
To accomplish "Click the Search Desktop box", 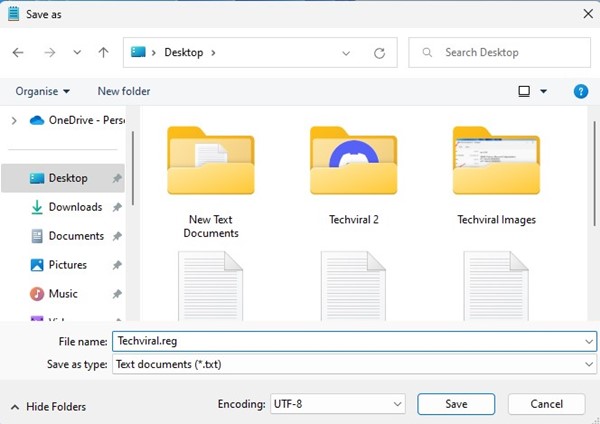I will (x=500, y=52).
